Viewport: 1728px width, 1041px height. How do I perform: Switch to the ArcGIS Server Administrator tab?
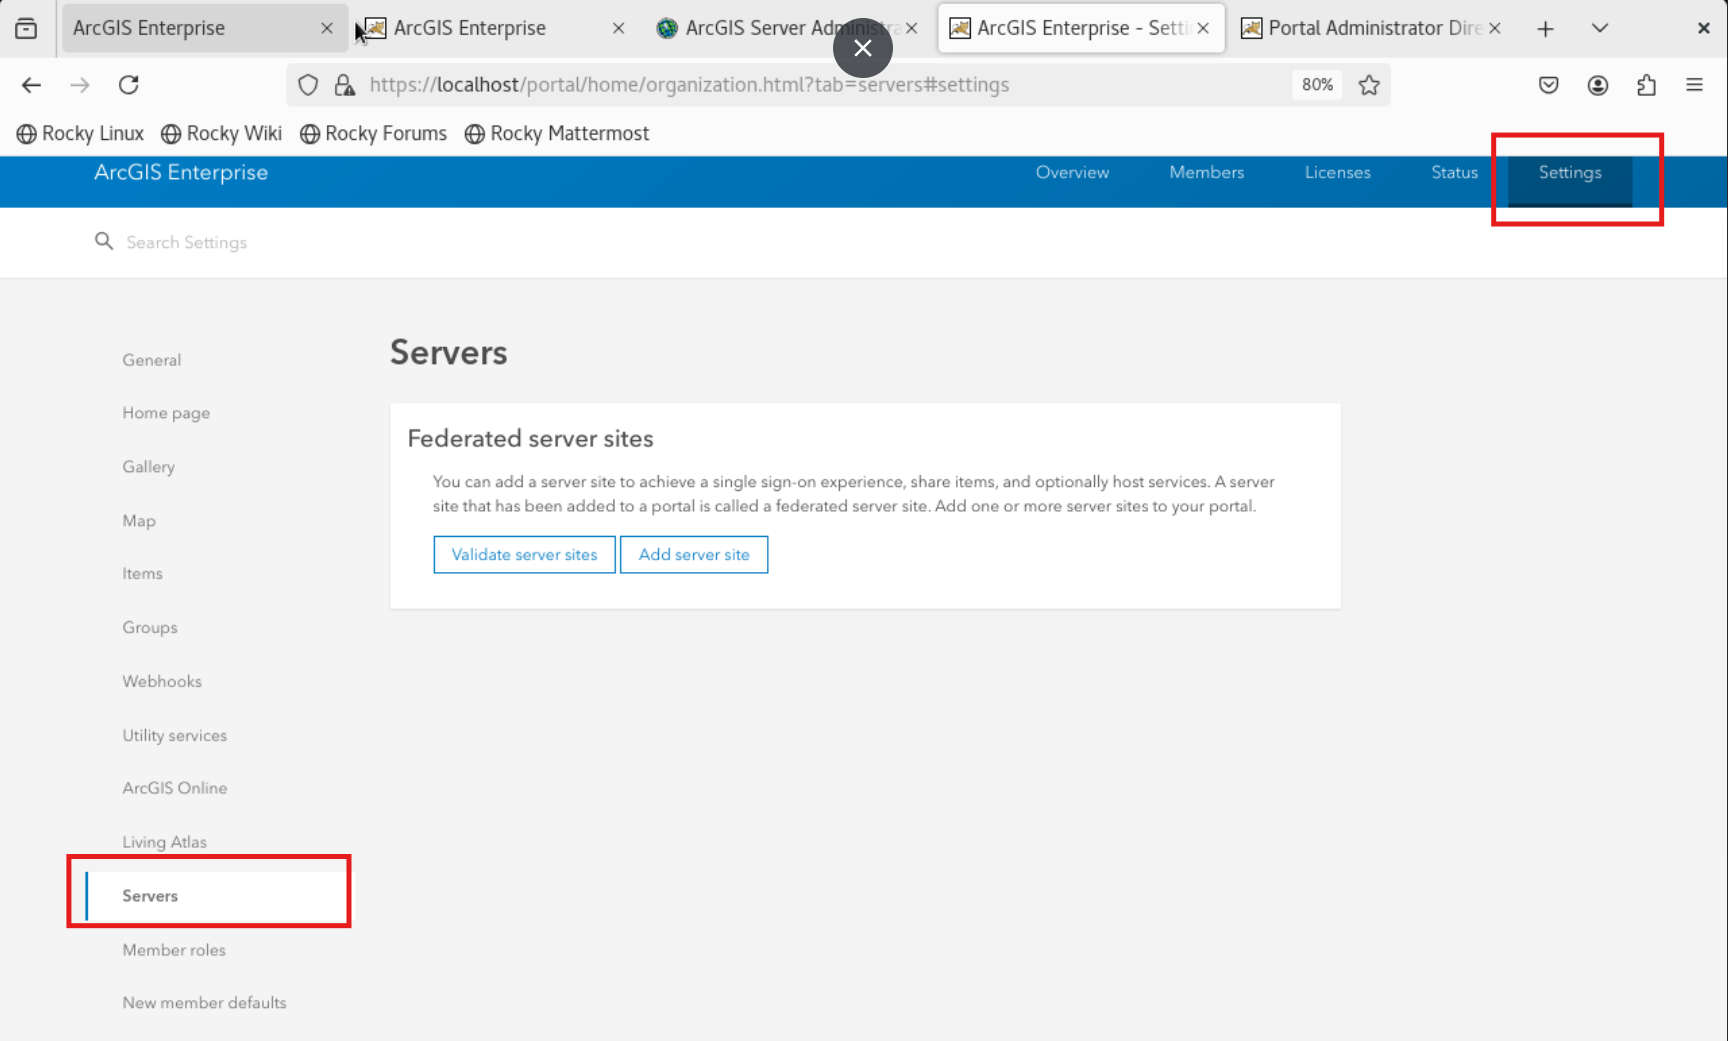click(788, 28)
